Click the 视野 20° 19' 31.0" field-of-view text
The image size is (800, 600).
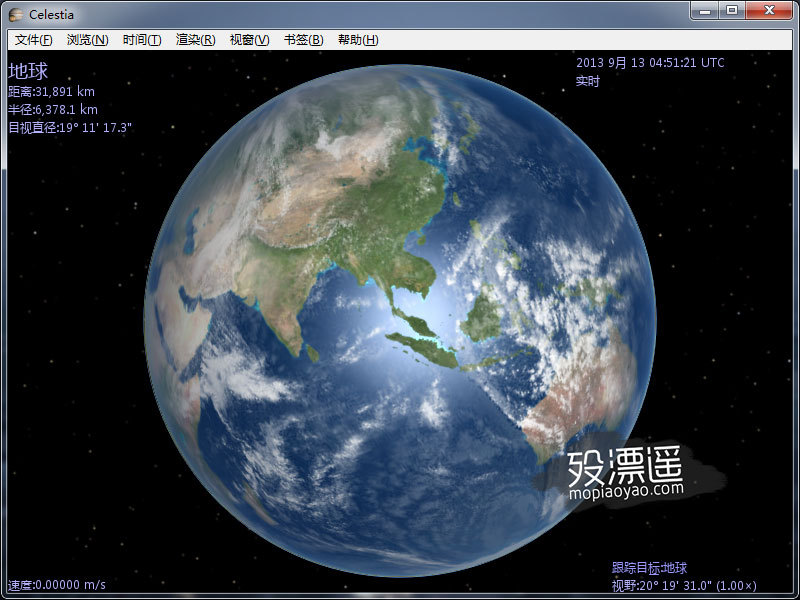684,586
